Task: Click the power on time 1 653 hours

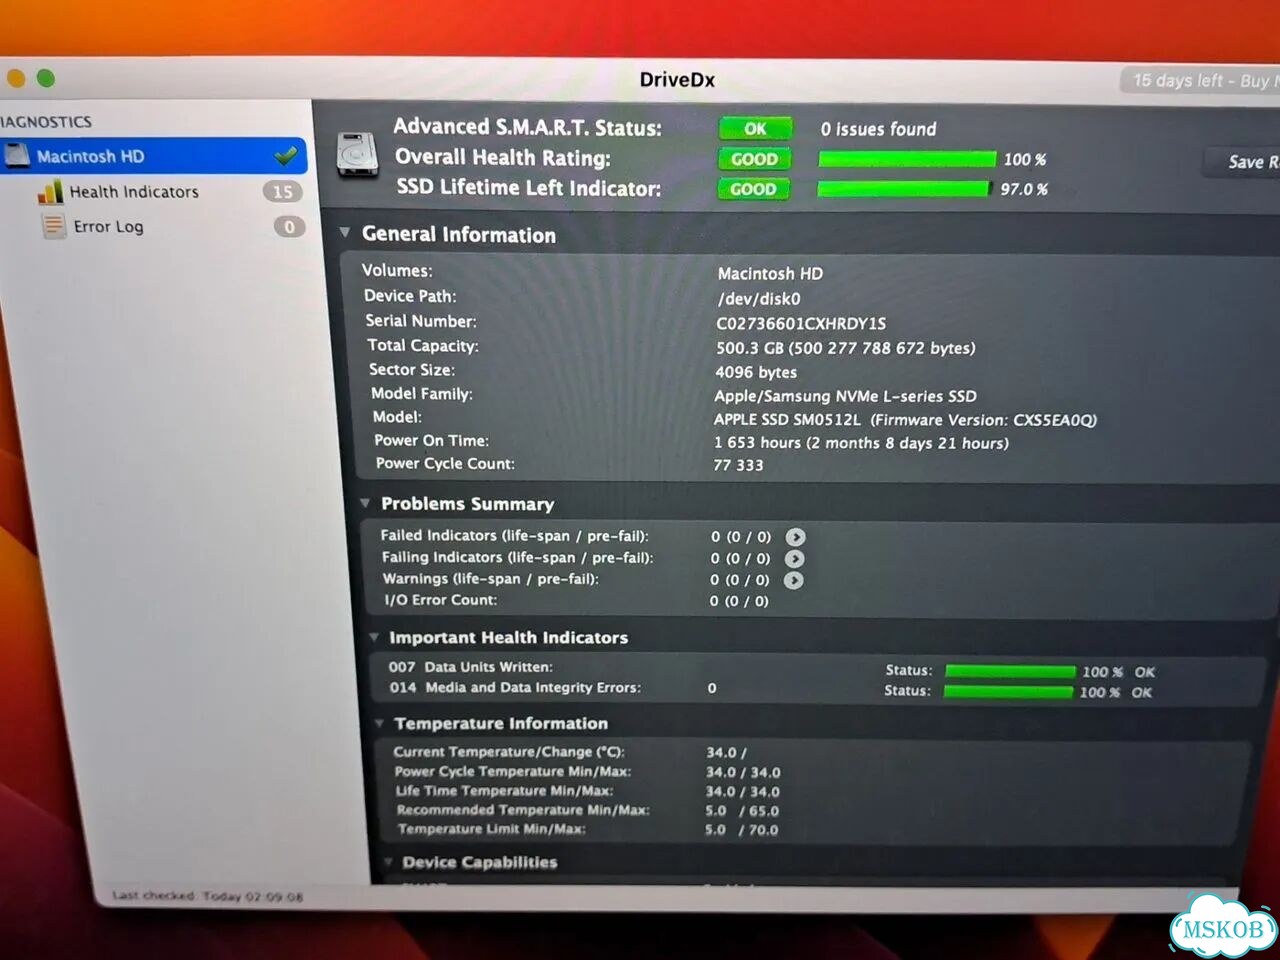Action: coord(861,443)
